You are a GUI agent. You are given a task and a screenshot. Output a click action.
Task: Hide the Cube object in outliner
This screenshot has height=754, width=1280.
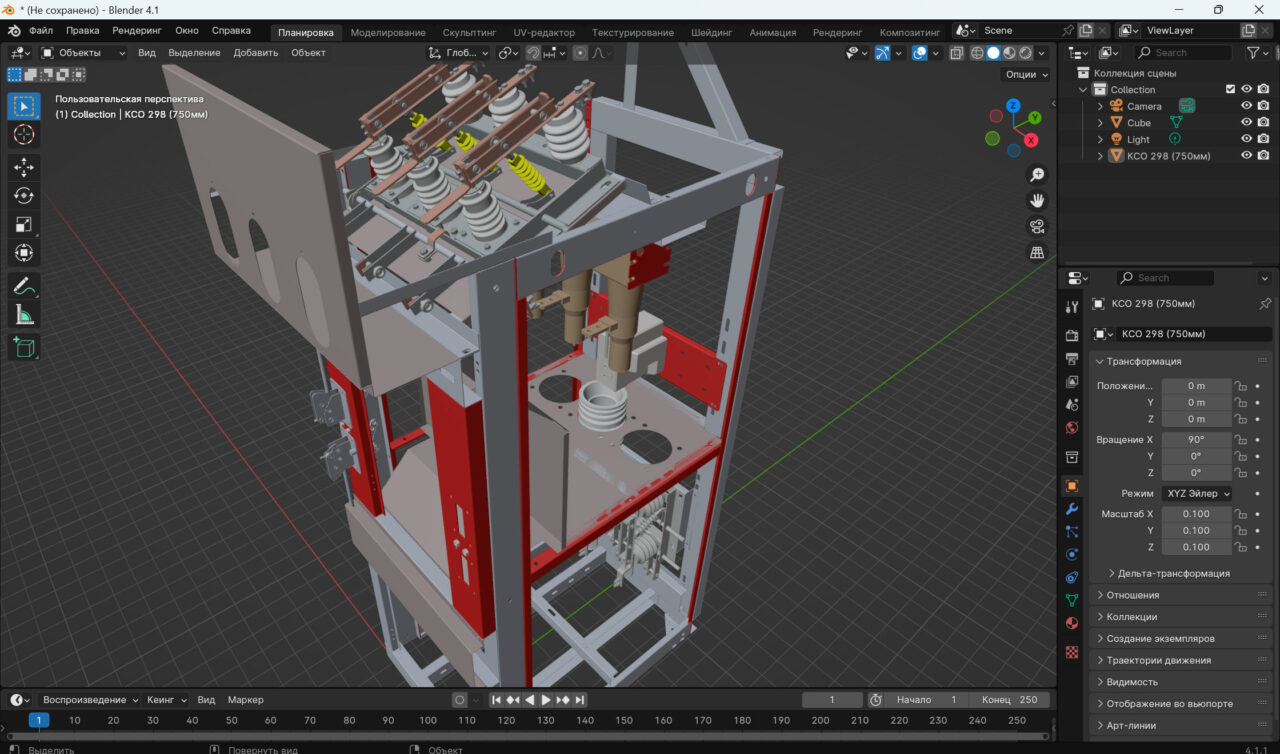click(1246, 122)
